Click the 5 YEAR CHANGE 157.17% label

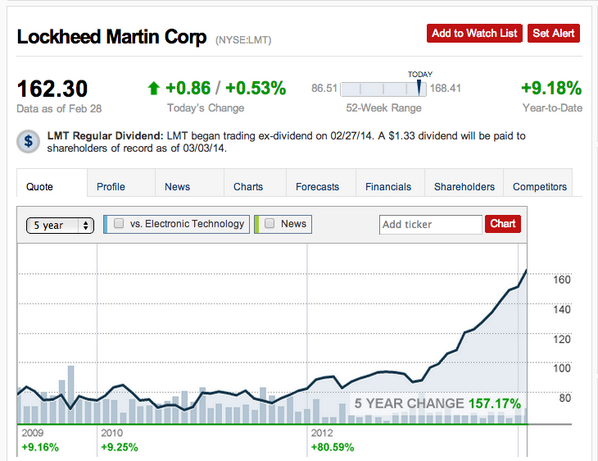pyautogui.click(x=437, y=403)
